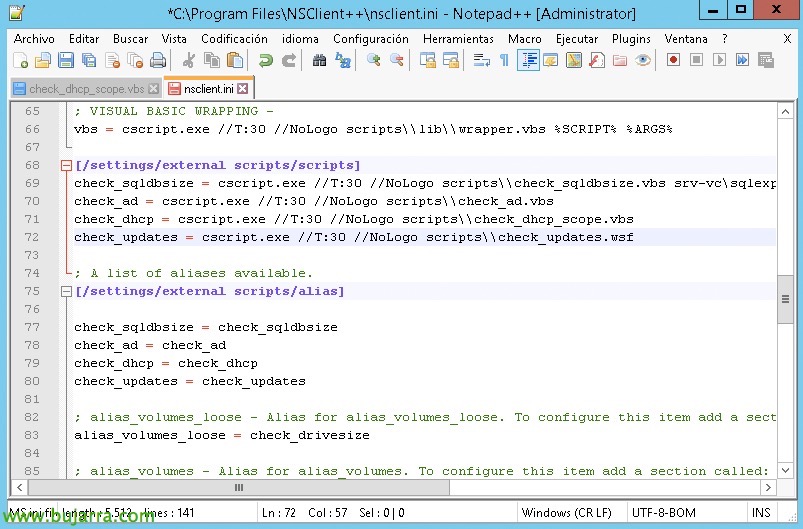Click the vertical scrollbar down arrow
This screenshot has width=803, height=529.
tap(785, 470)
